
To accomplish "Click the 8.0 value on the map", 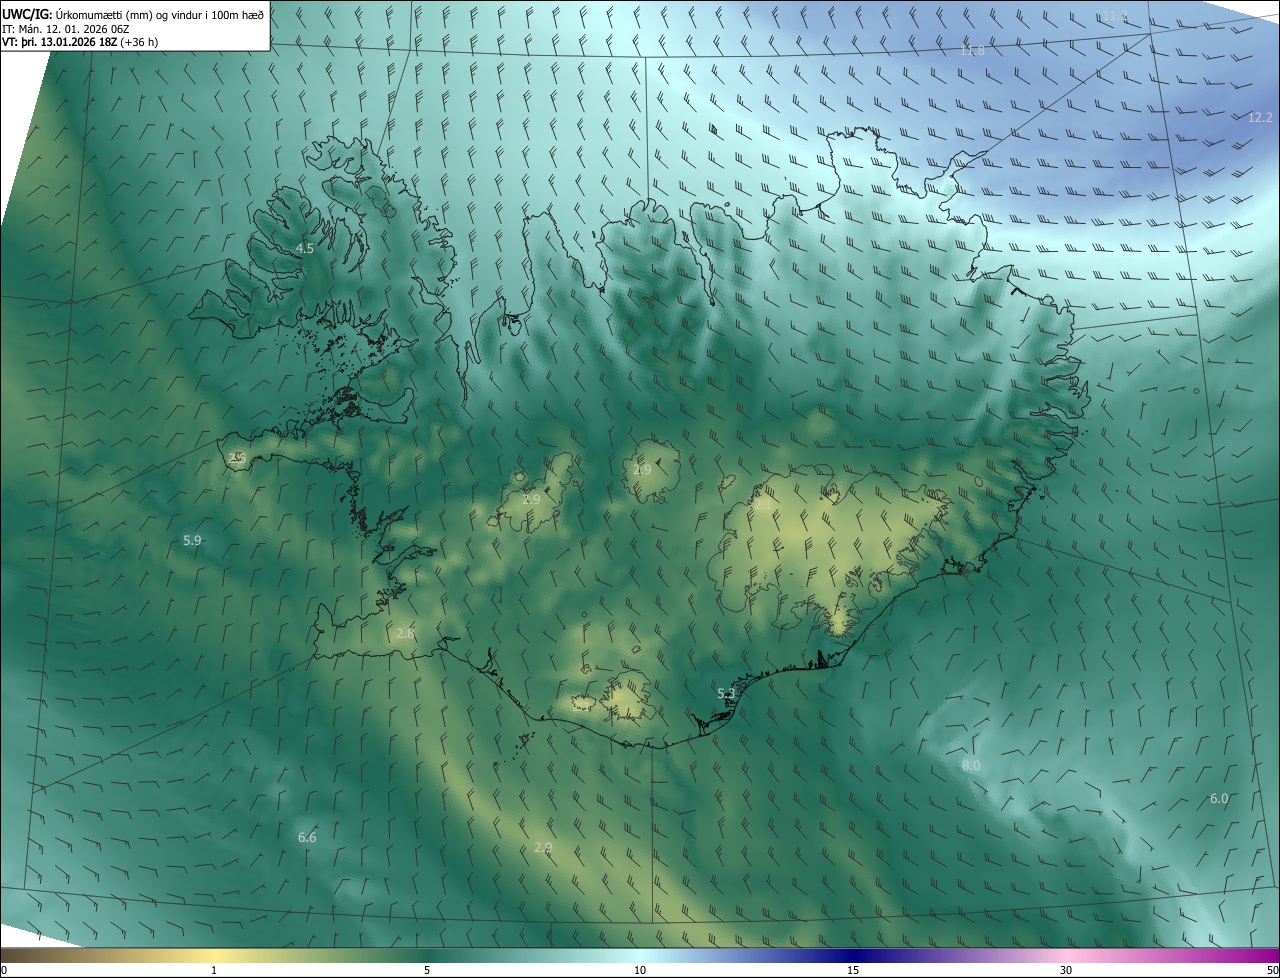I will [971, 765].
